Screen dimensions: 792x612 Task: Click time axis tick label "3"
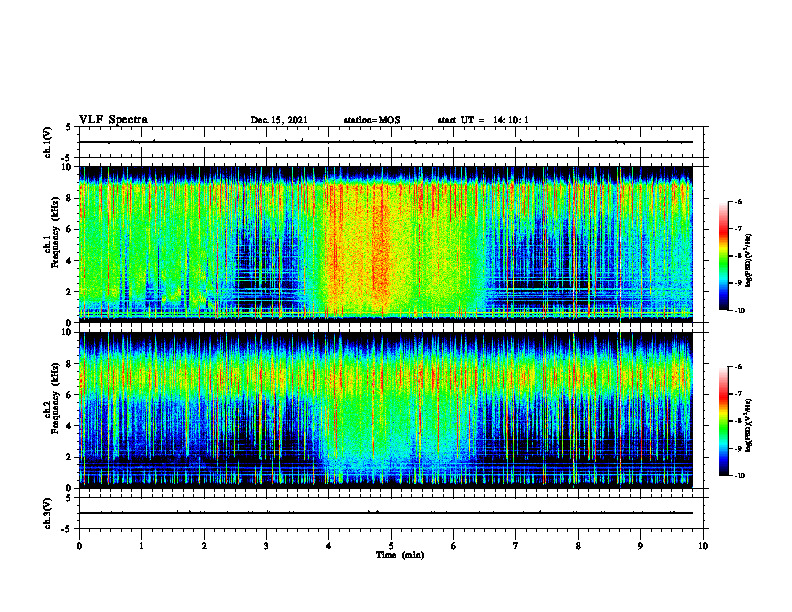(x=266, y=546)
